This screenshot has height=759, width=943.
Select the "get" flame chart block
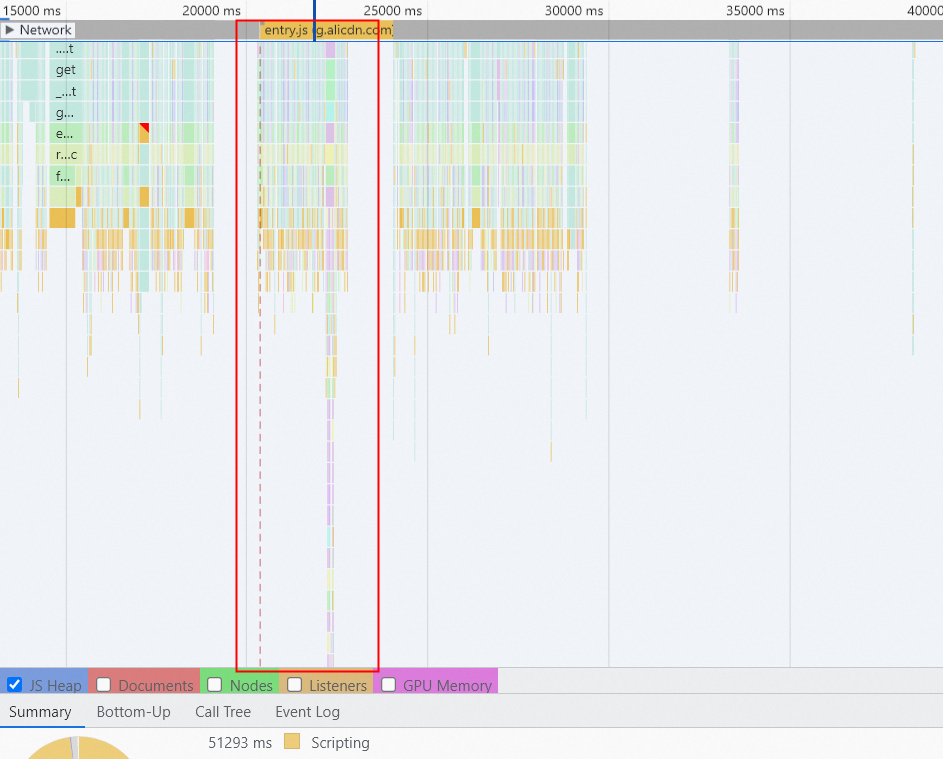(66, 70)
